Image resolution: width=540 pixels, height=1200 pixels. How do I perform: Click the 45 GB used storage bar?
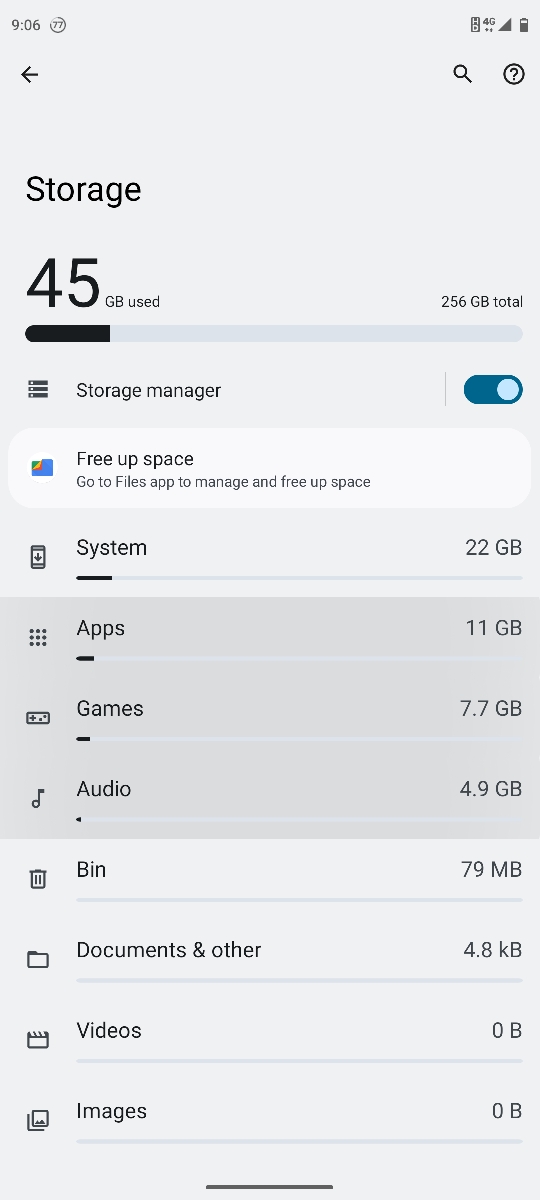coord(274,333)
